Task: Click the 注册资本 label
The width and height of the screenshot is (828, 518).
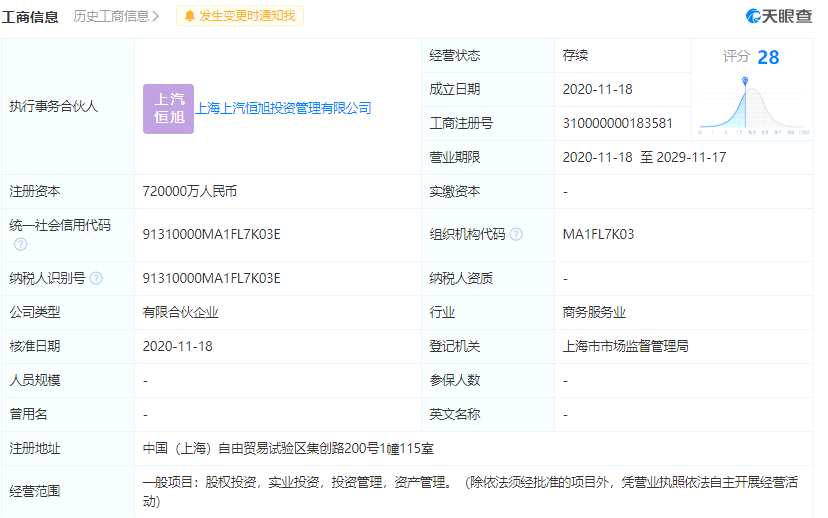Action: [x=34, y=191]
